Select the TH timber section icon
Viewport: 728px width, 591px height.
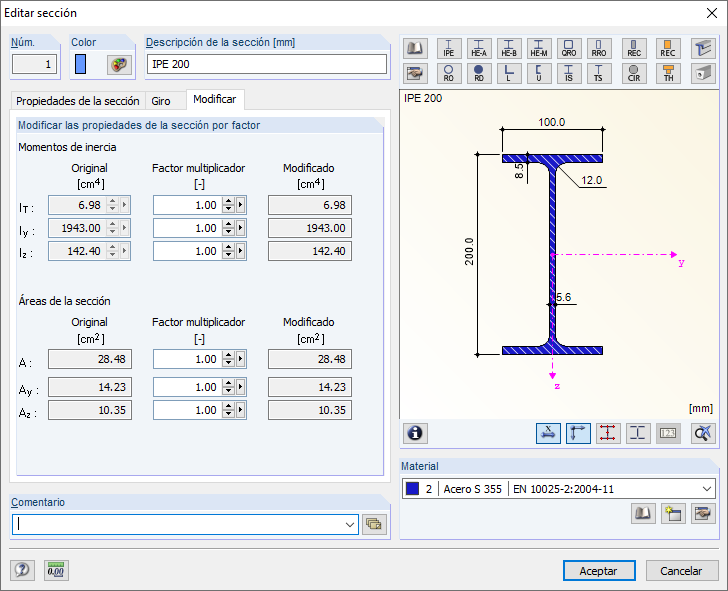click(x=668, y=73)
